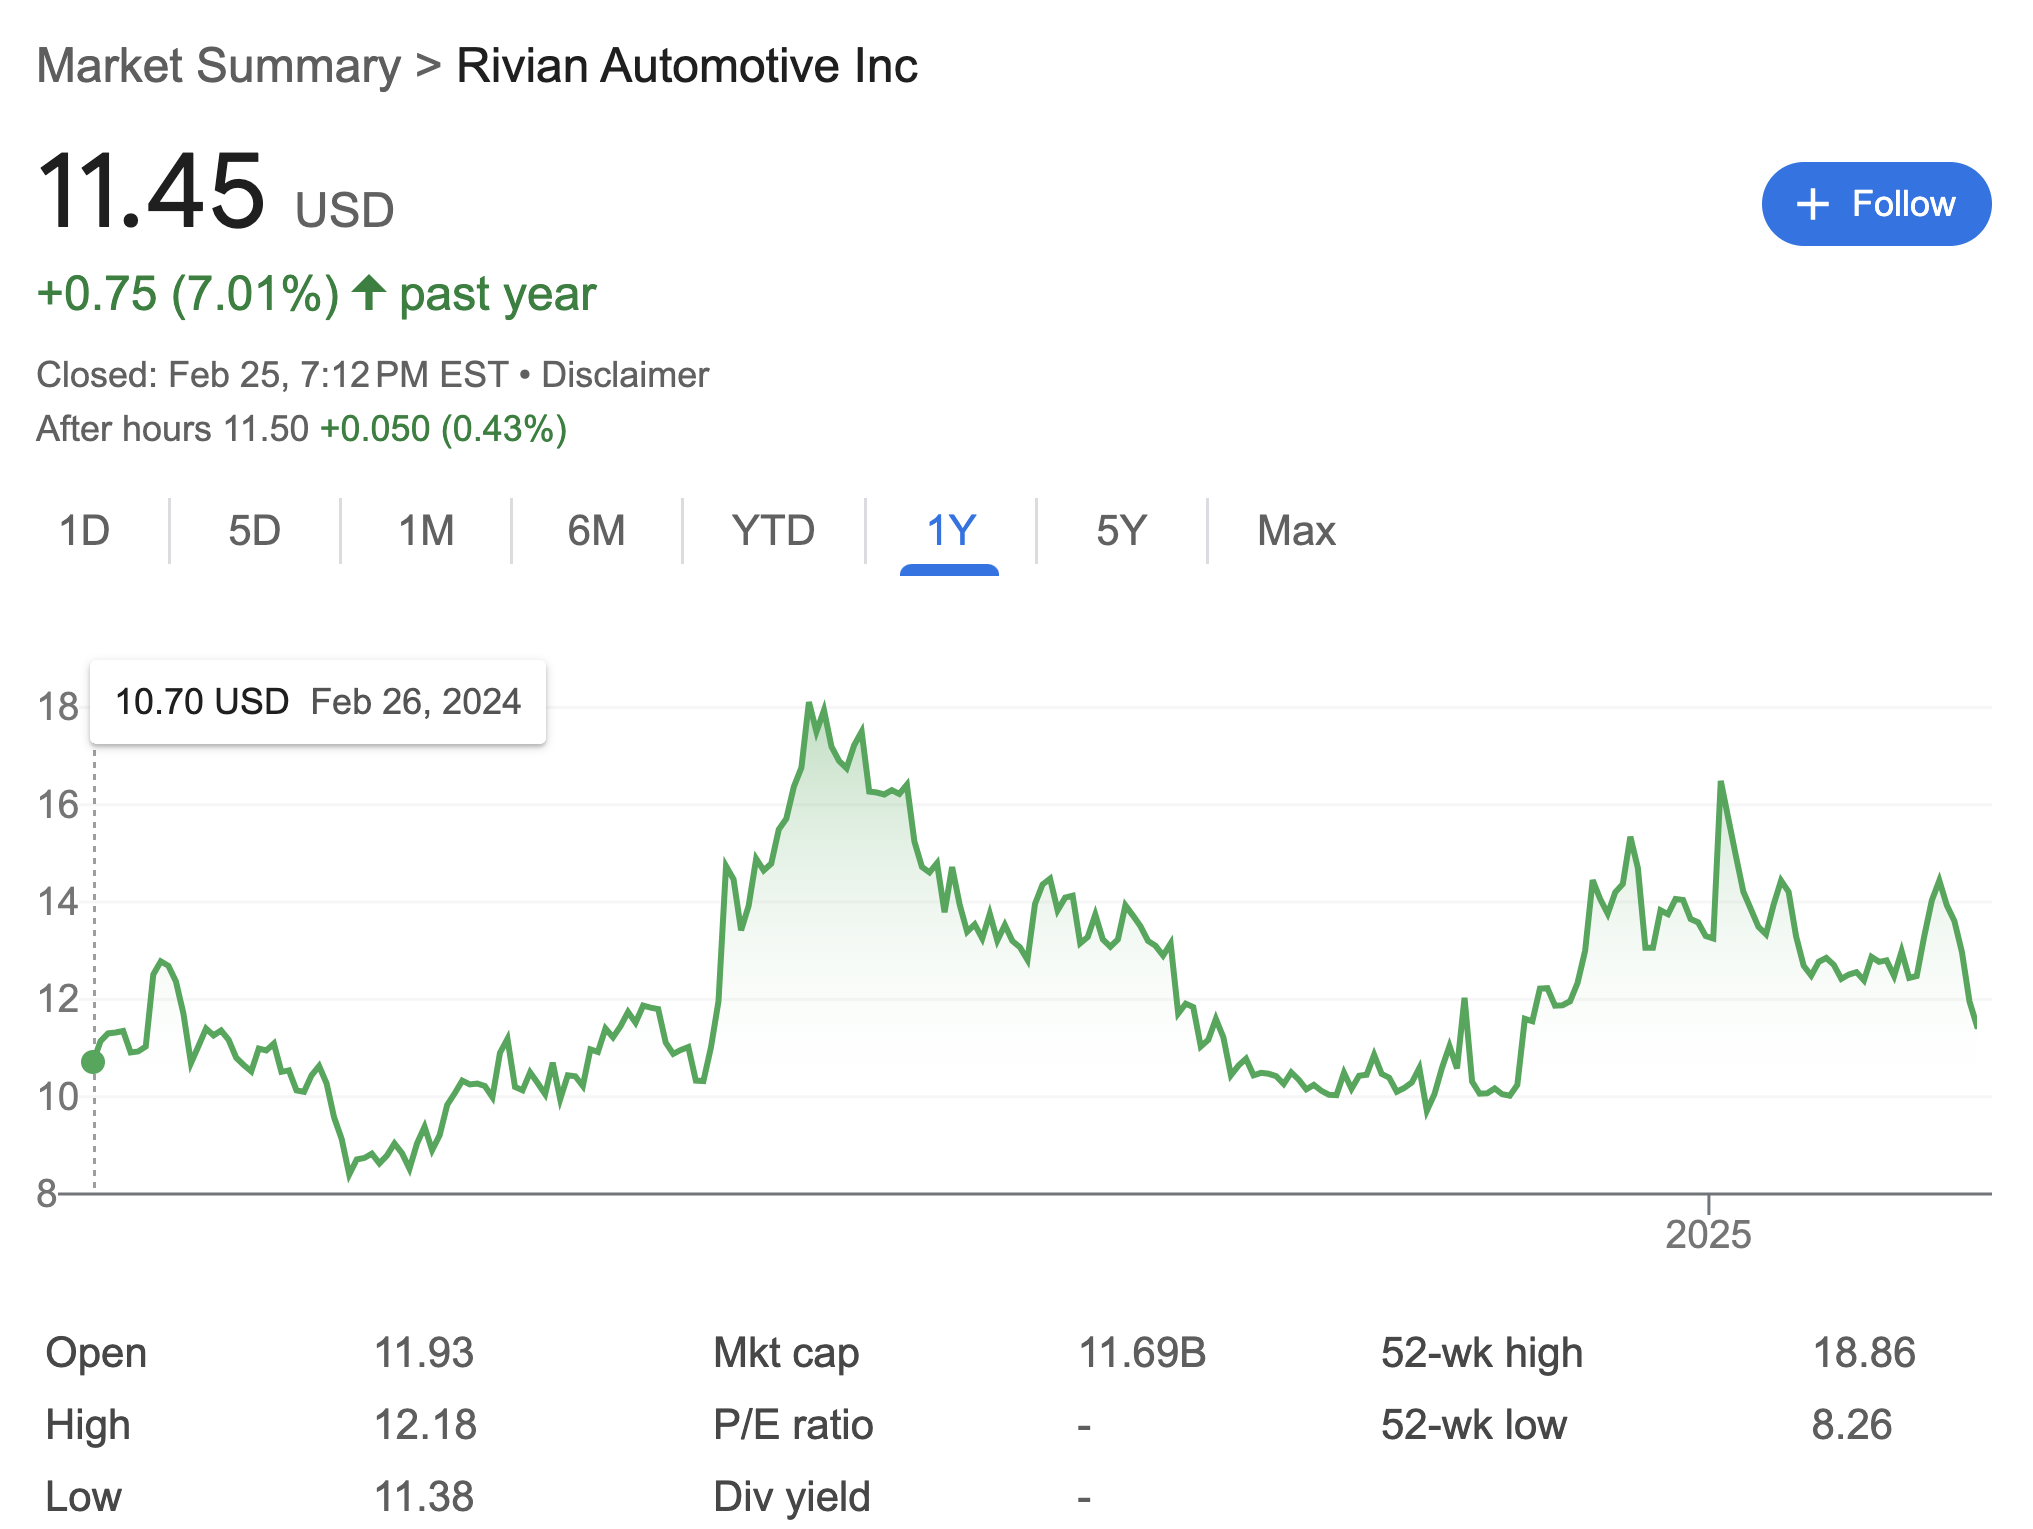Select the 1Y range tab

(x=950, y=531)
